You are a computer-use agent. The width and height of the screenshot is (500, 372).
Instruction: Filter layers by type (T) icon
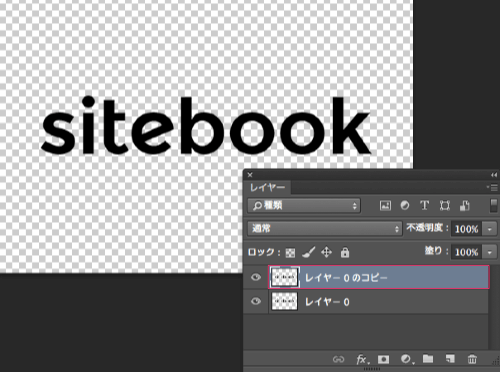click(x=424, y=205)
